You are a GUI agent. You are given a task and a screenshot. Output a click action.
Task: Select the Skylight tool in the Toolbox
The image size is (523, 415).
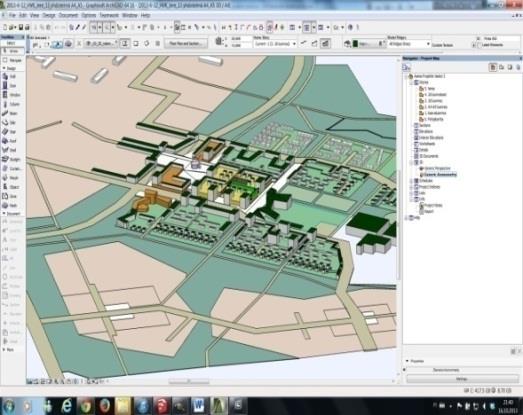click(x=12, y=159)
